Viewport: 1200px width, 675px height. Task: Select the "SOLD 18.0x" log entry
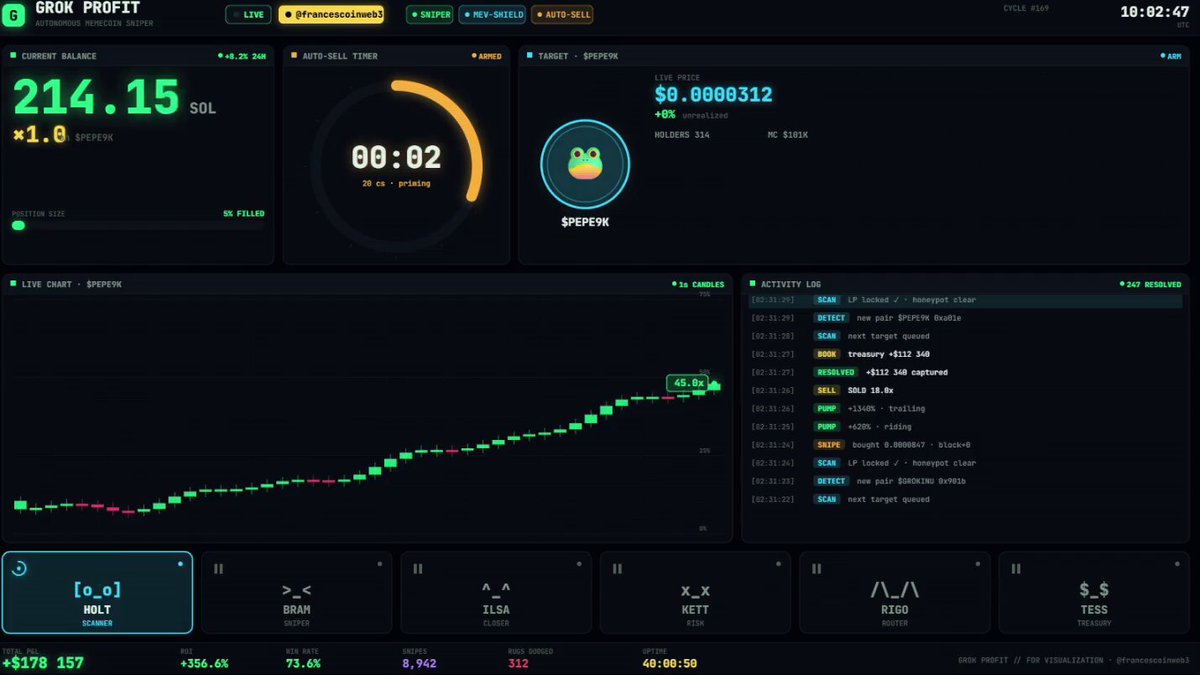pyautogui.click(x=967, y=390)
